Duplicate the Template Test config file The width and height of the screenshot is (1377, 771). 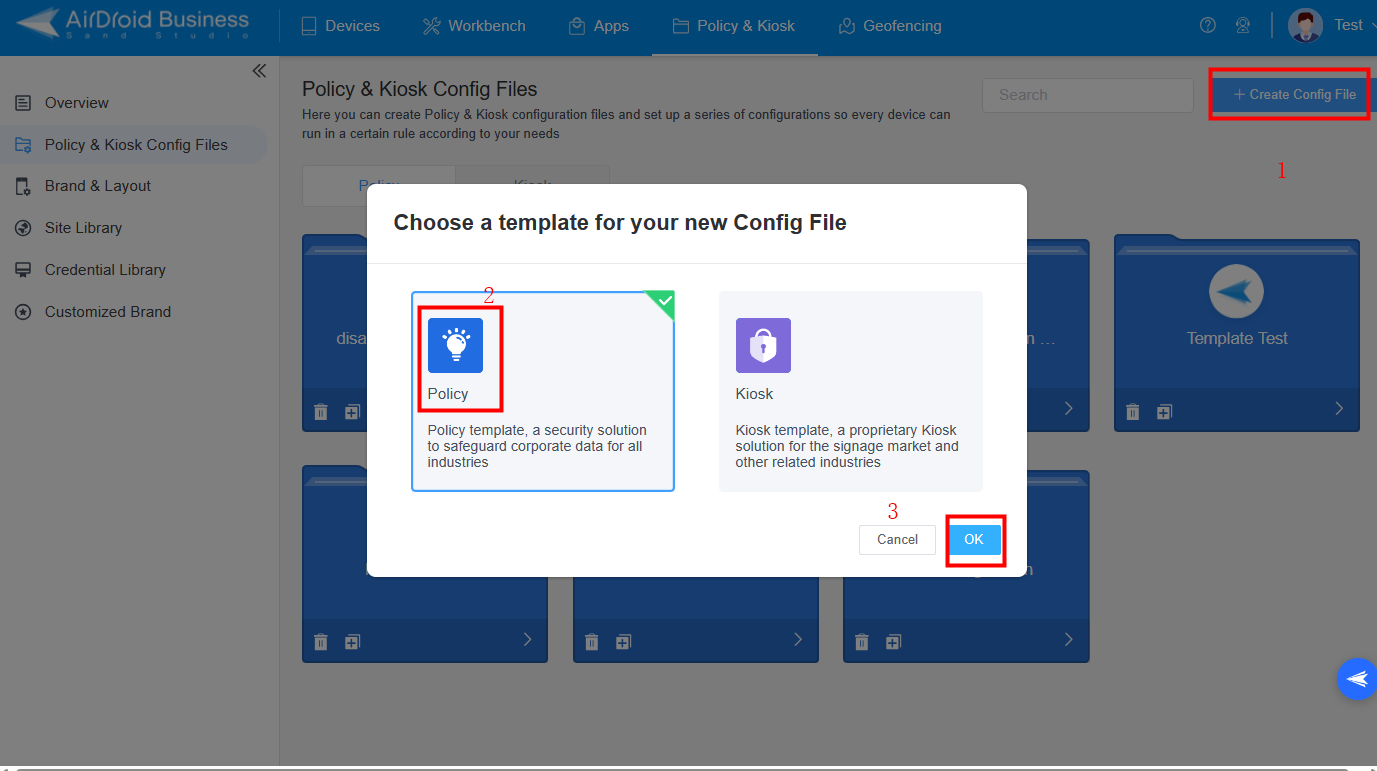(1164, 411)
